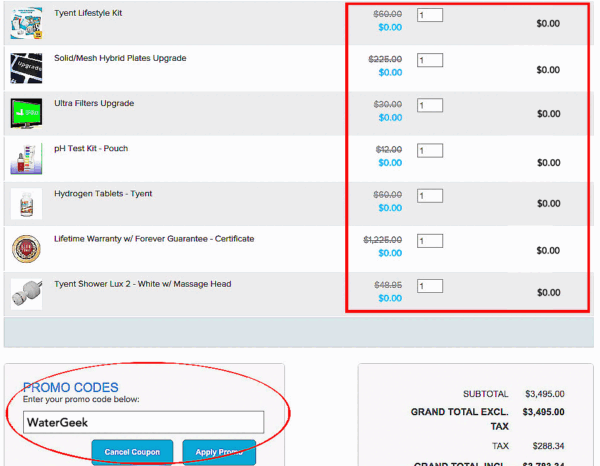Image resolution: width=600 pixels, height=466 pixels.
Task: Focus quantity field for Lifetime Warranty
Action: [x=430, y=241]
